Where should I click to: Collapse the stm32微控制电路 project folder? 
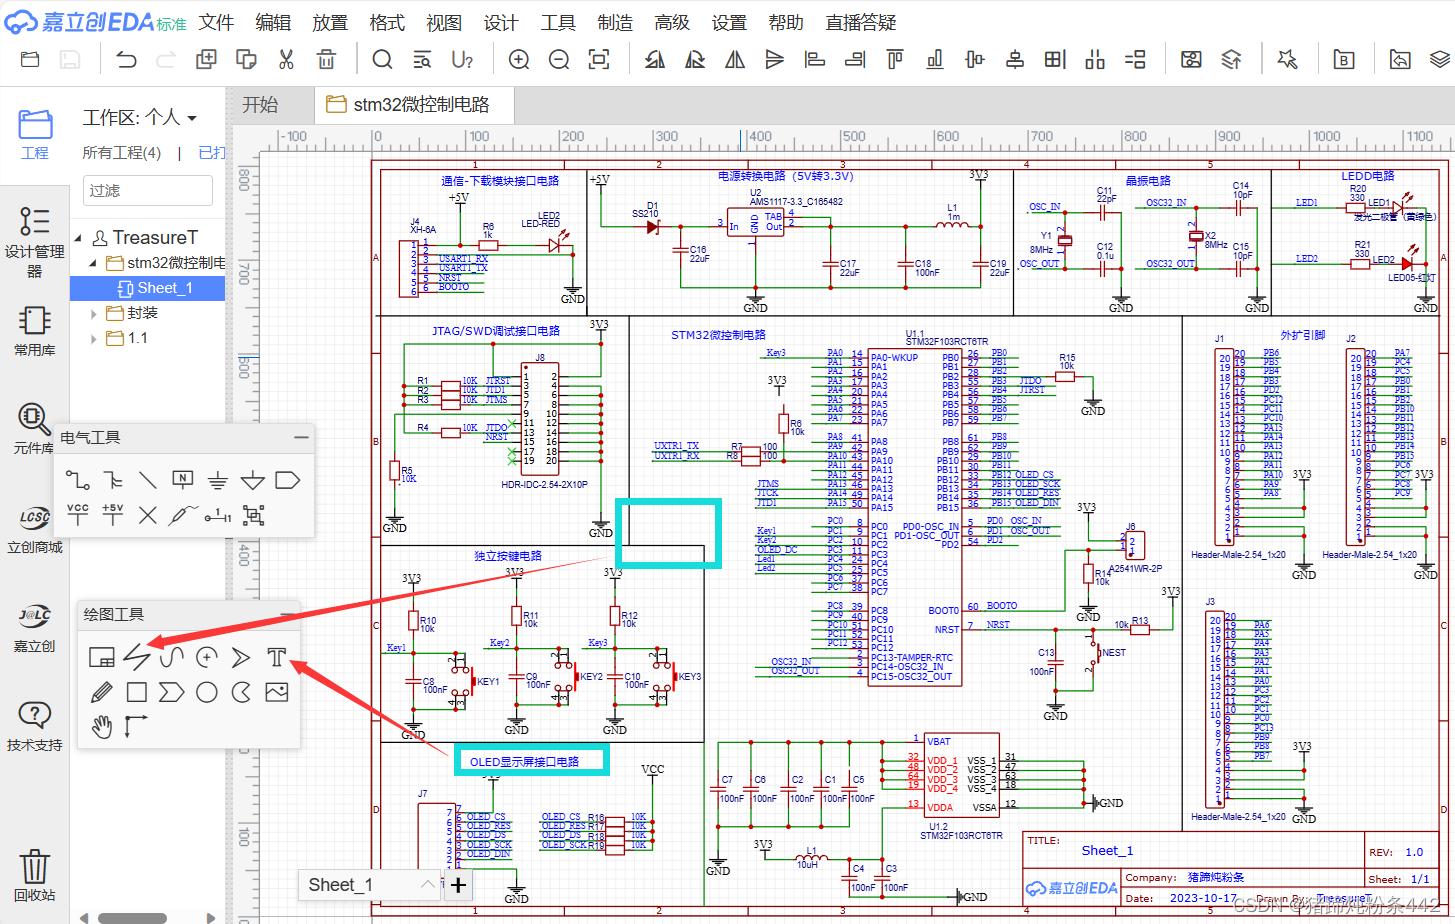point(94,263)
